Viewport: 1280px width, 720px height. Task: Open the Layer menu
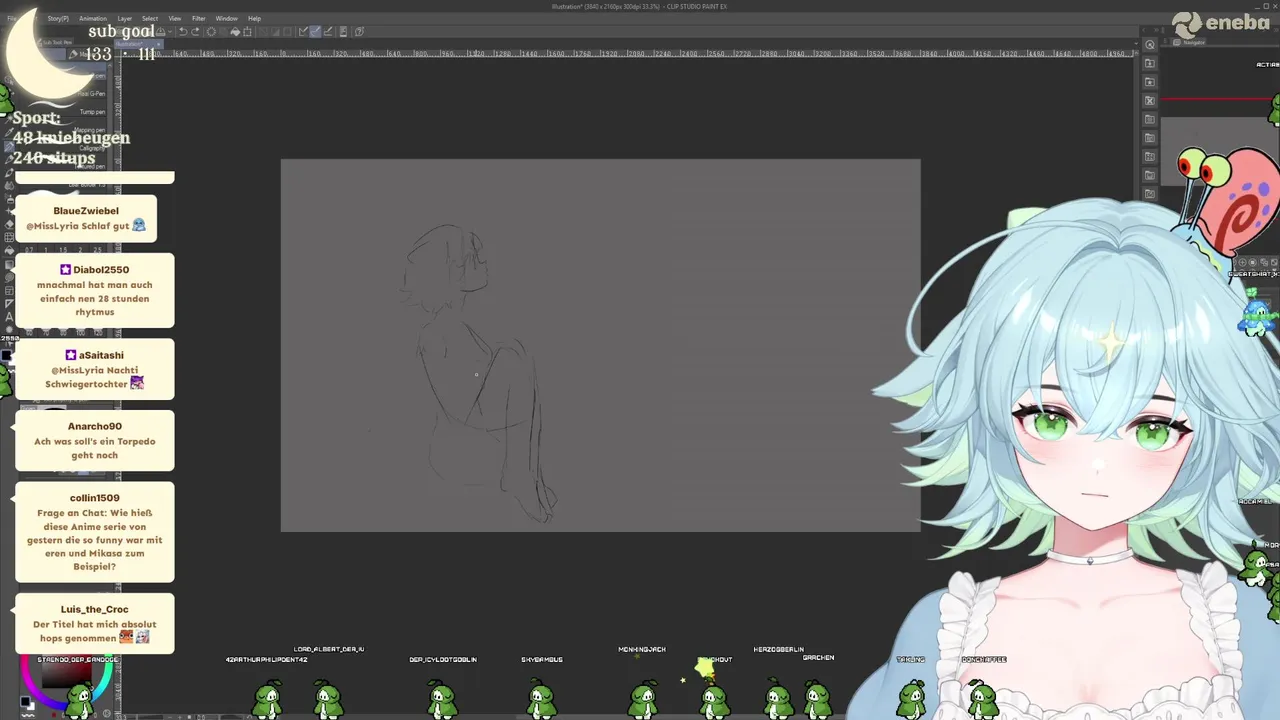point(125,18)
